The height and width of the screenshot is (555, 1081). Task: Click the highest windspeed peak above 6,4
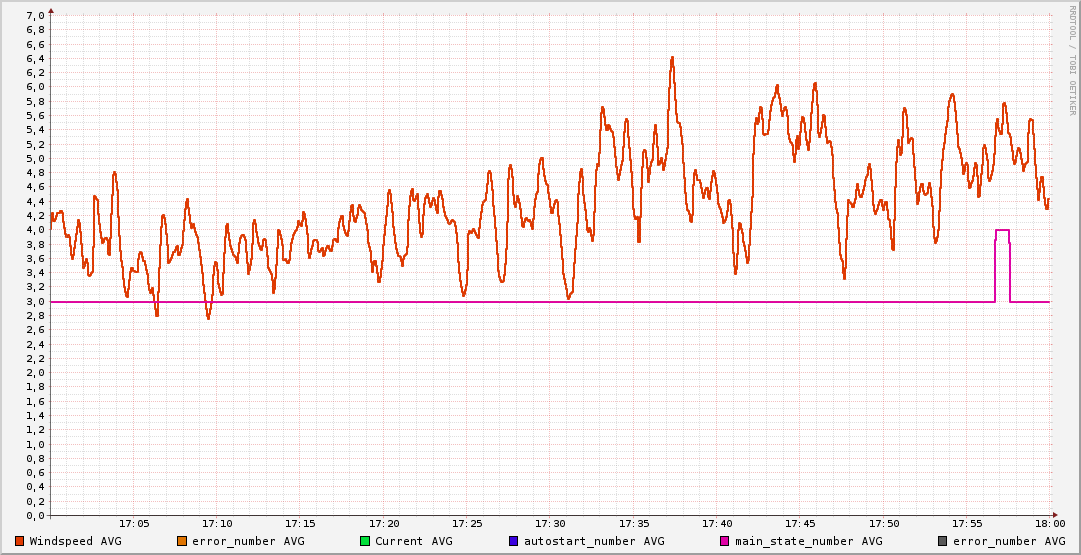coord(672,58)
